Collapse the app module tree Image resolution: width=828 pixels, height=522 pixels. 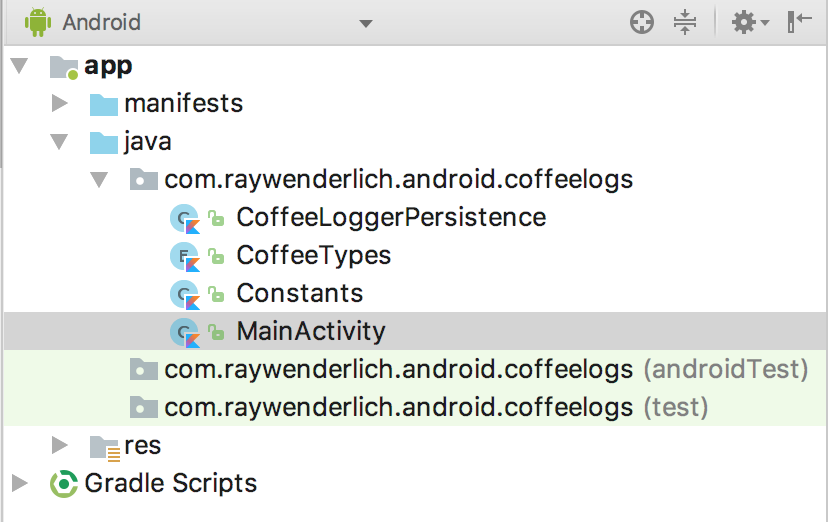[20, 66]
